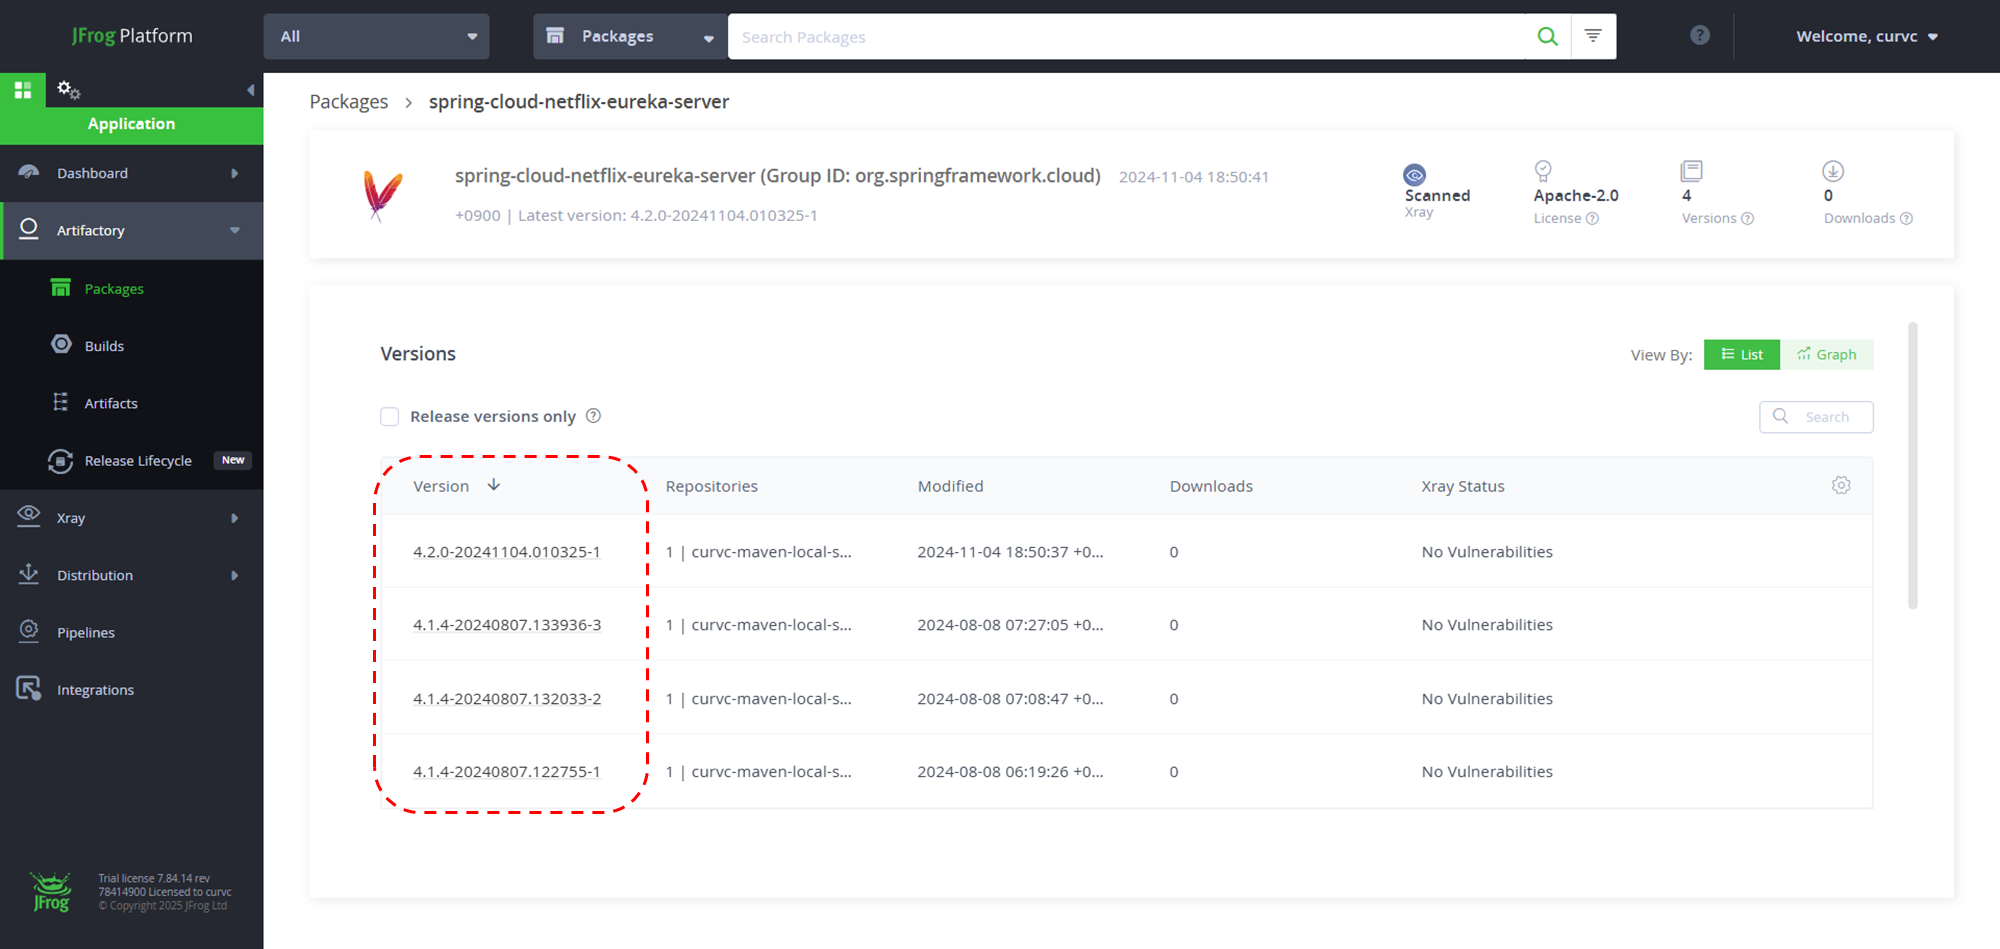Click the Downloads column header

pyautogui.click(x=1211, y=486)
